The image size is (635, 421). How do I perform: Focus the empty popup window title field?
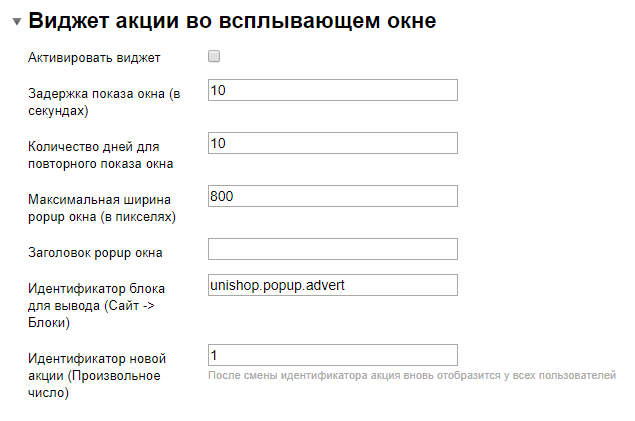pyautogui.click(x=332, y=249)
